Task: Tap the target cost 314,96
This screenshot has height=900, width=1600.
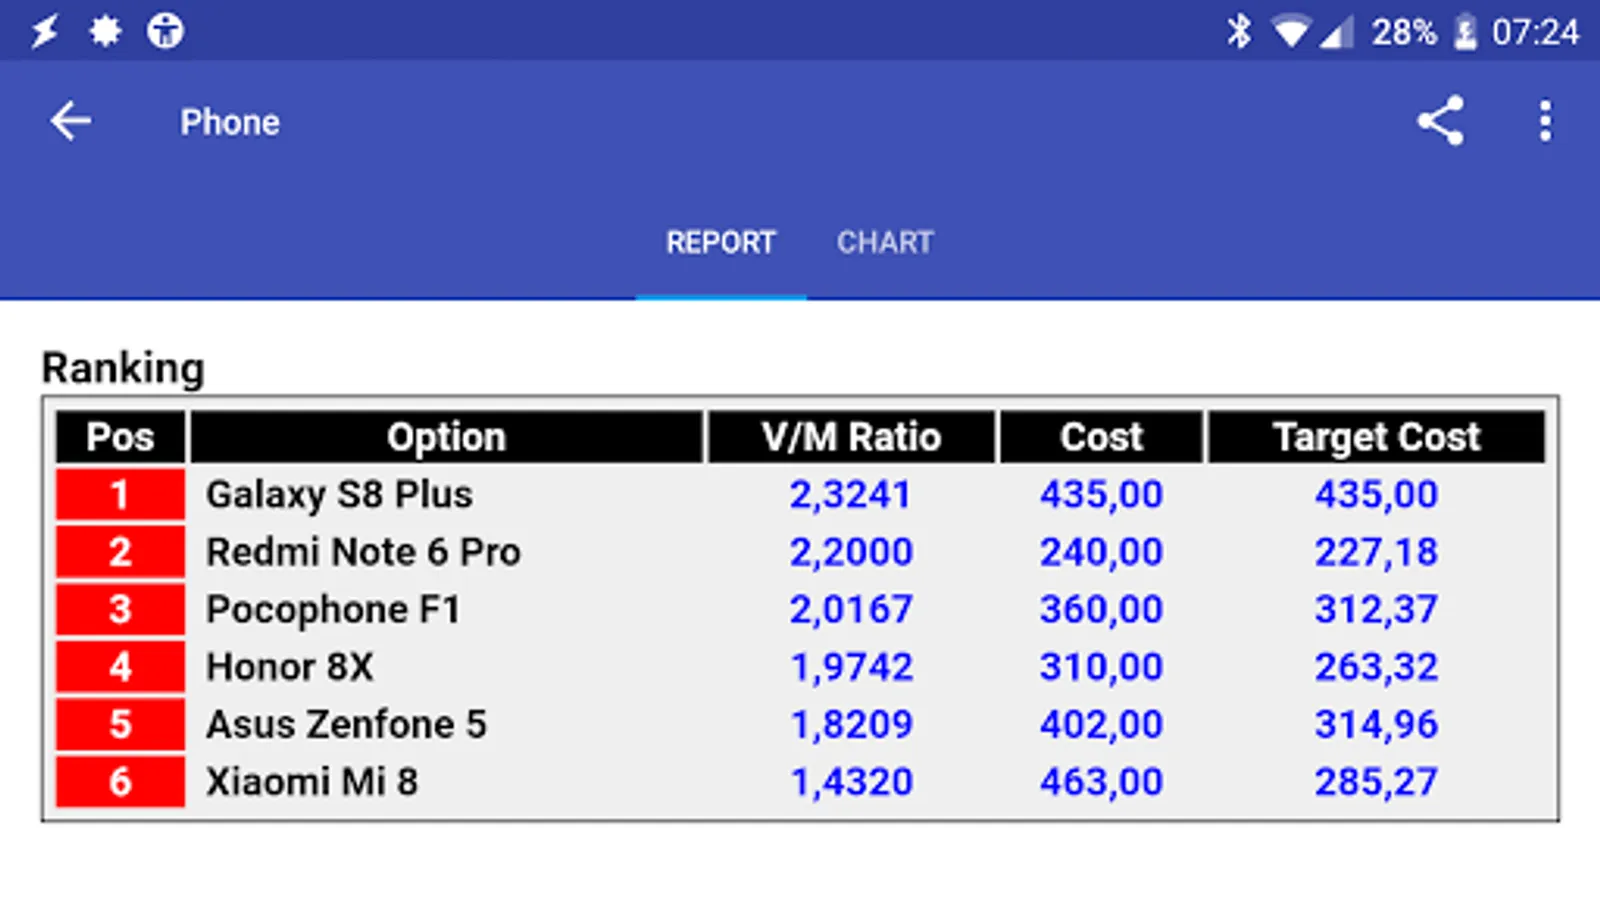Action: 1376,724
